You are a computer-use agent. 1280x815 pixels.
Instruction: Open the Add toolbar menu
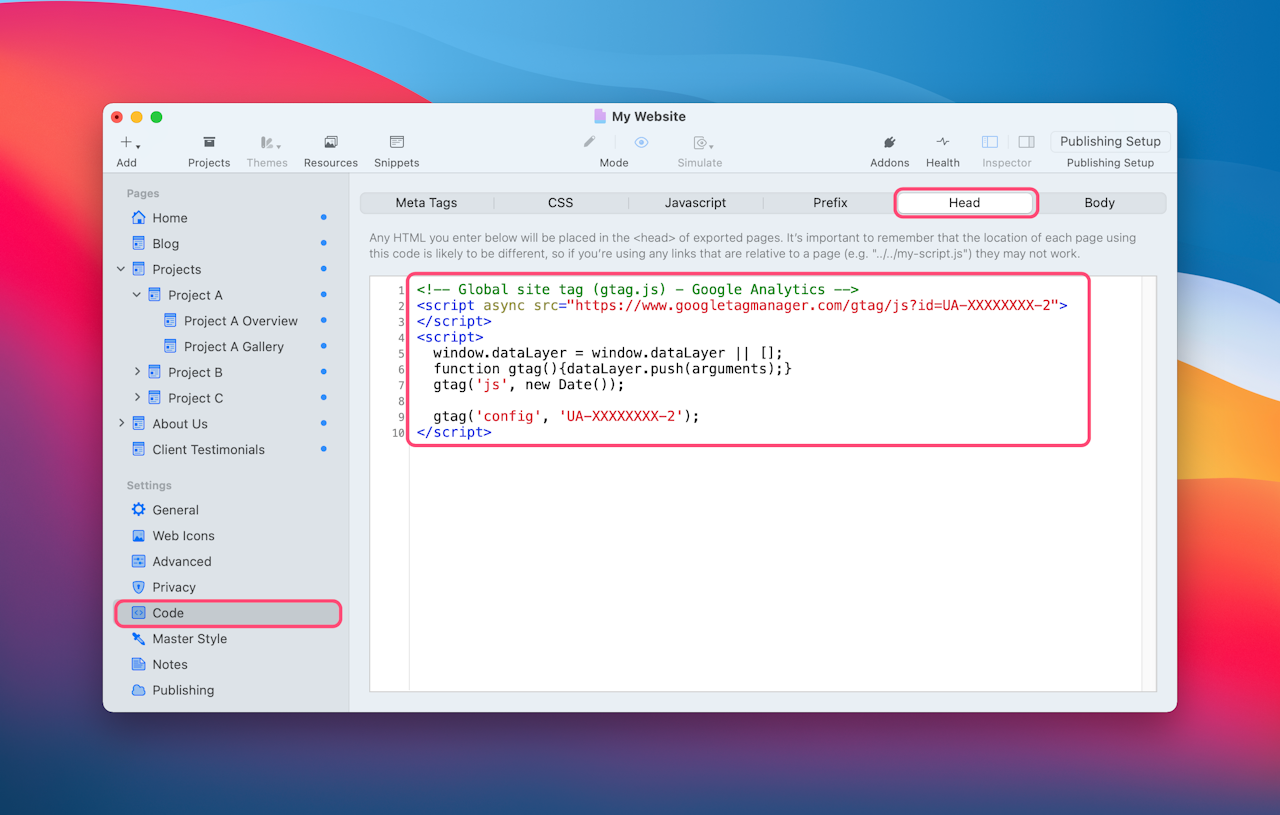129,143
